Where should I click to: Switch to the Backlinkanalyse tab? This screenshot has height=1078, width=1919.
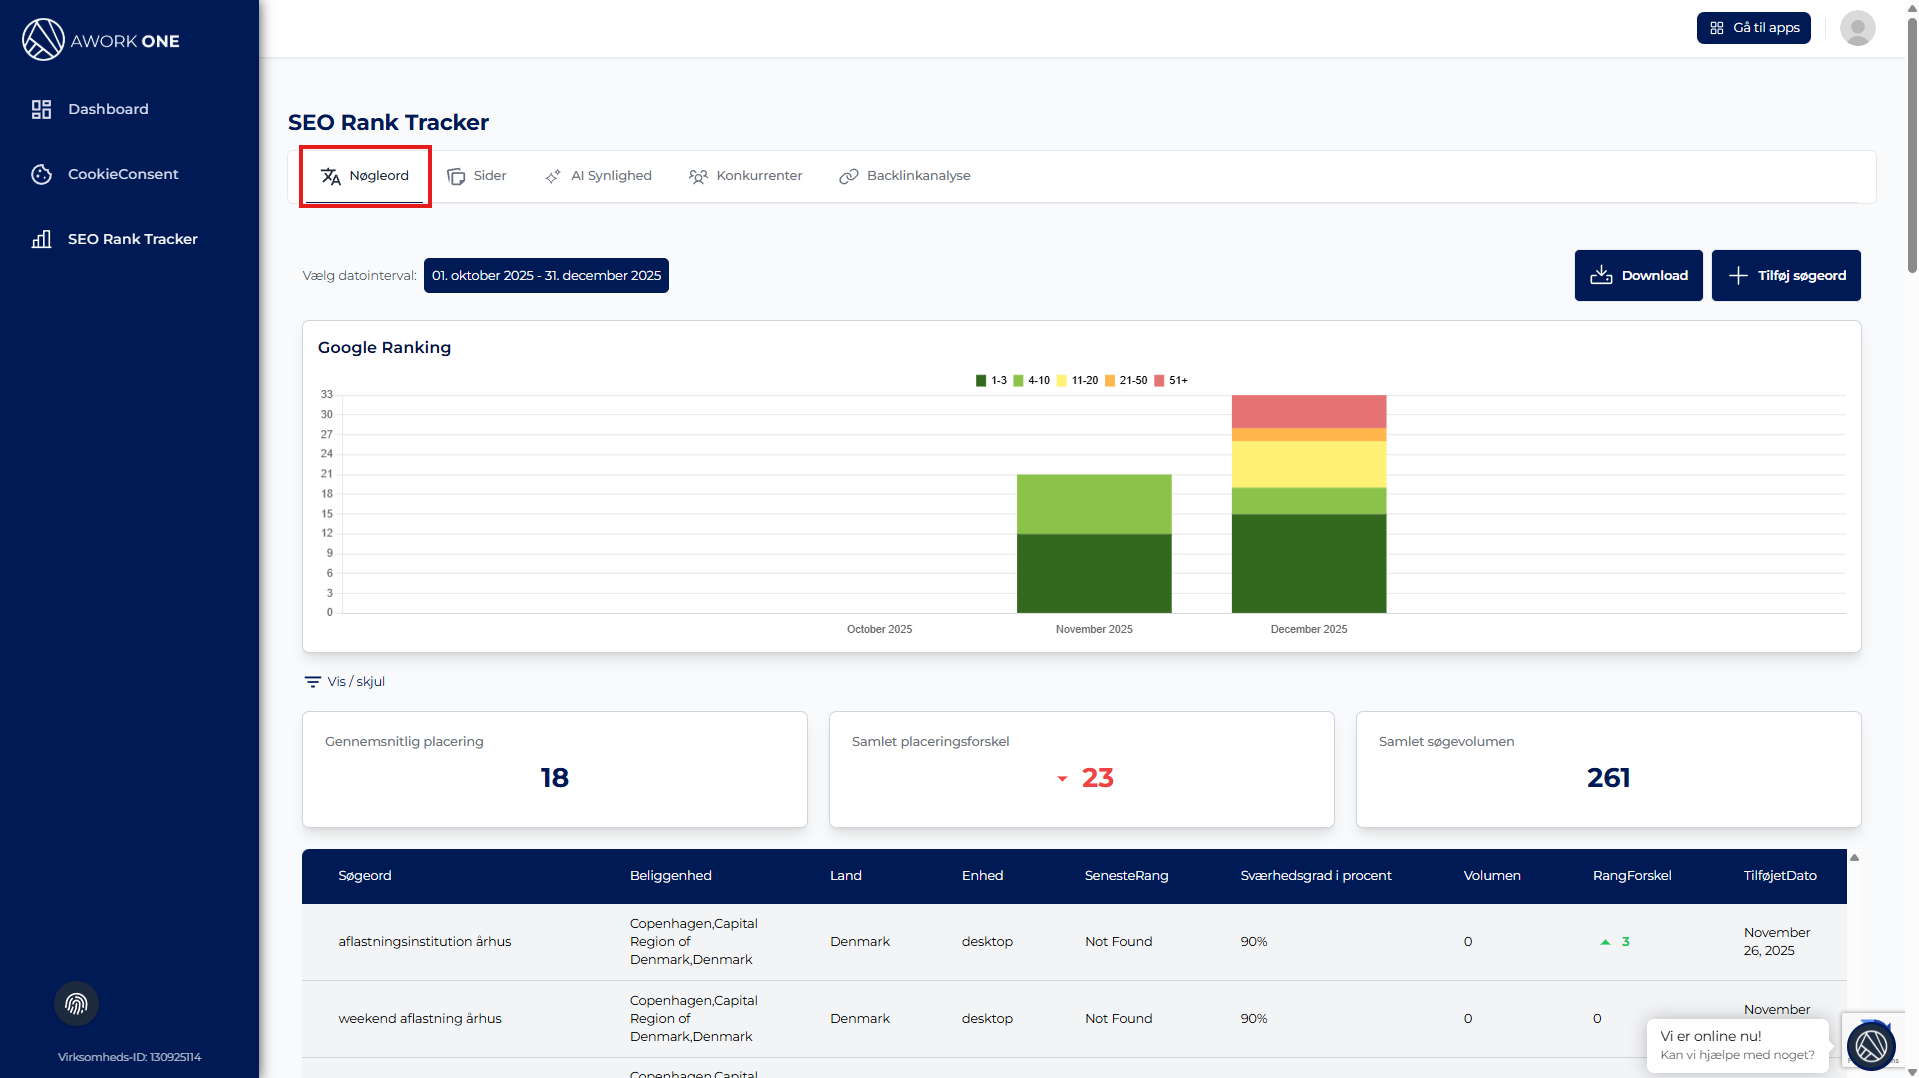tap(905, 176)
